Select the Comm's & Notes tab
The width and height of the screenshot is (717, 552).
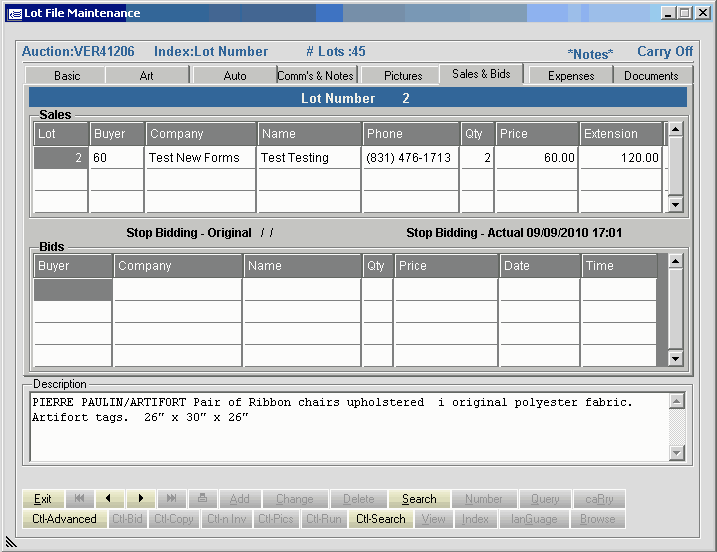[315, 76]
